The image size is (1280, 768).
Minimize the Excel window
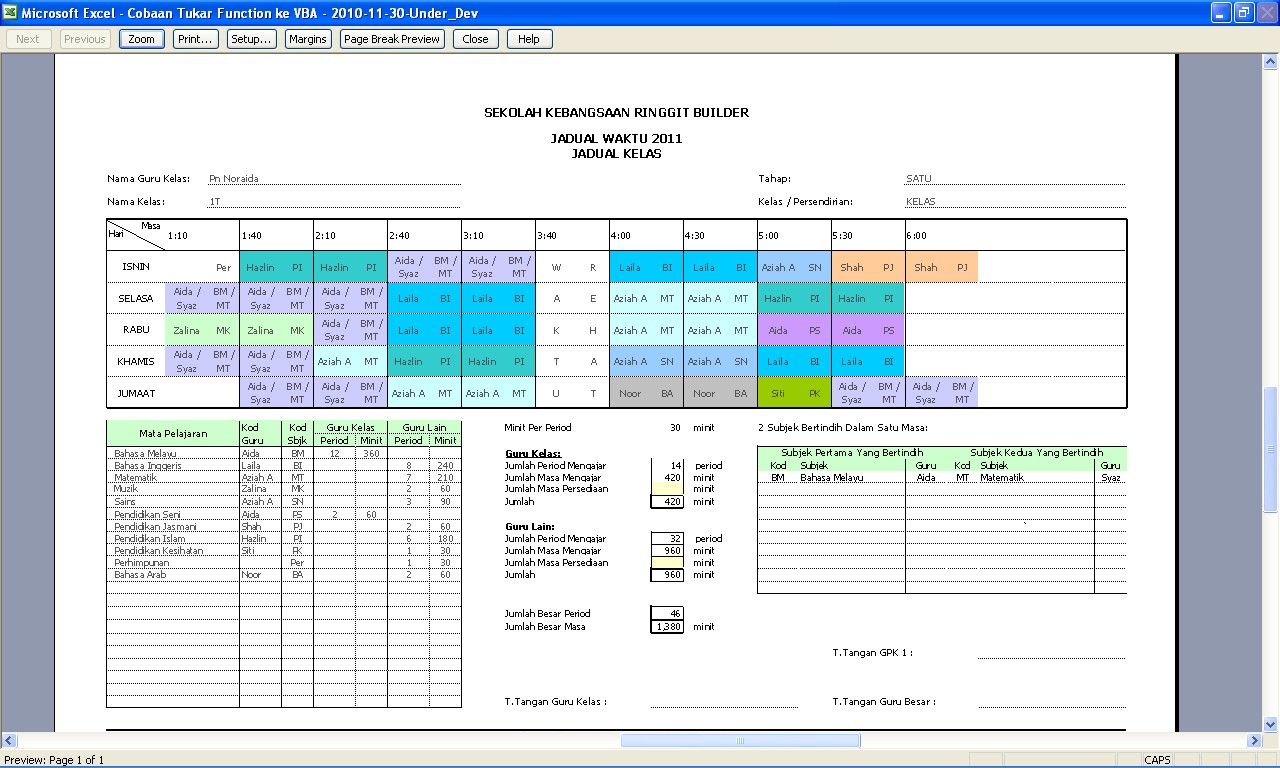[x=1221, y=12]
